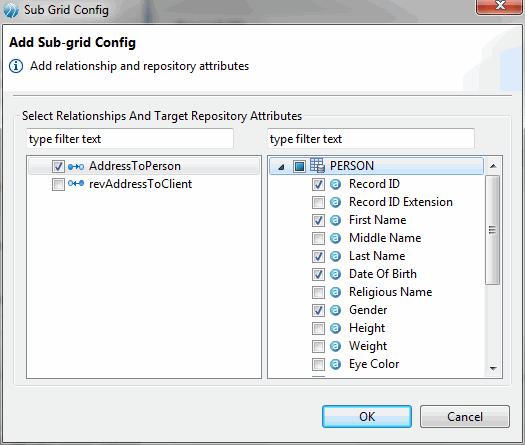
Task: Click the attribute icon beside Eye Color
Action: point(335,364)
